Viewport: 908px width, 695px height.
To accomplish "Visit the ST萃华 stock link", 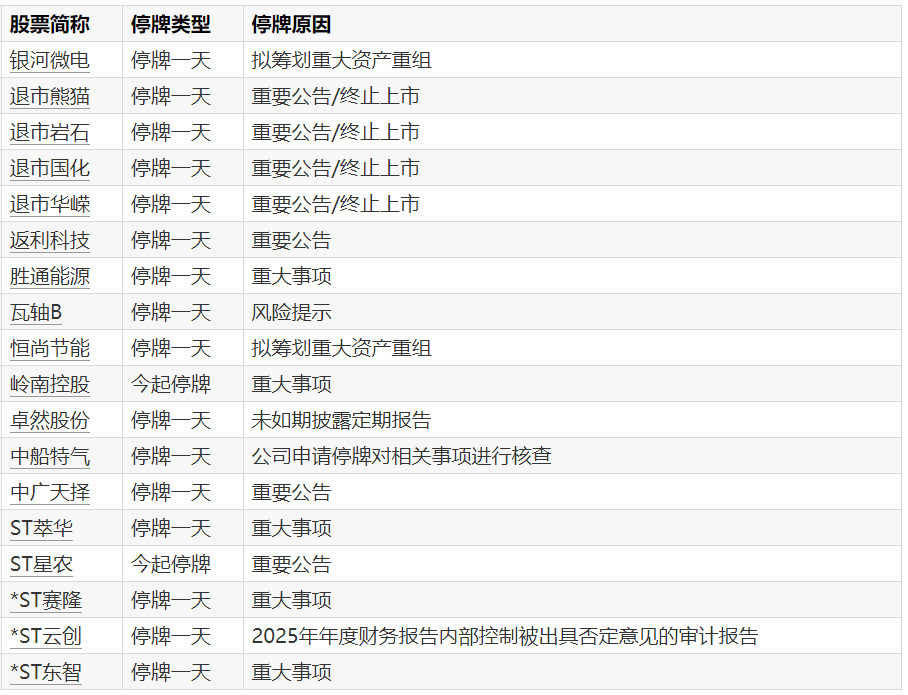I will (x=42, y=528).
